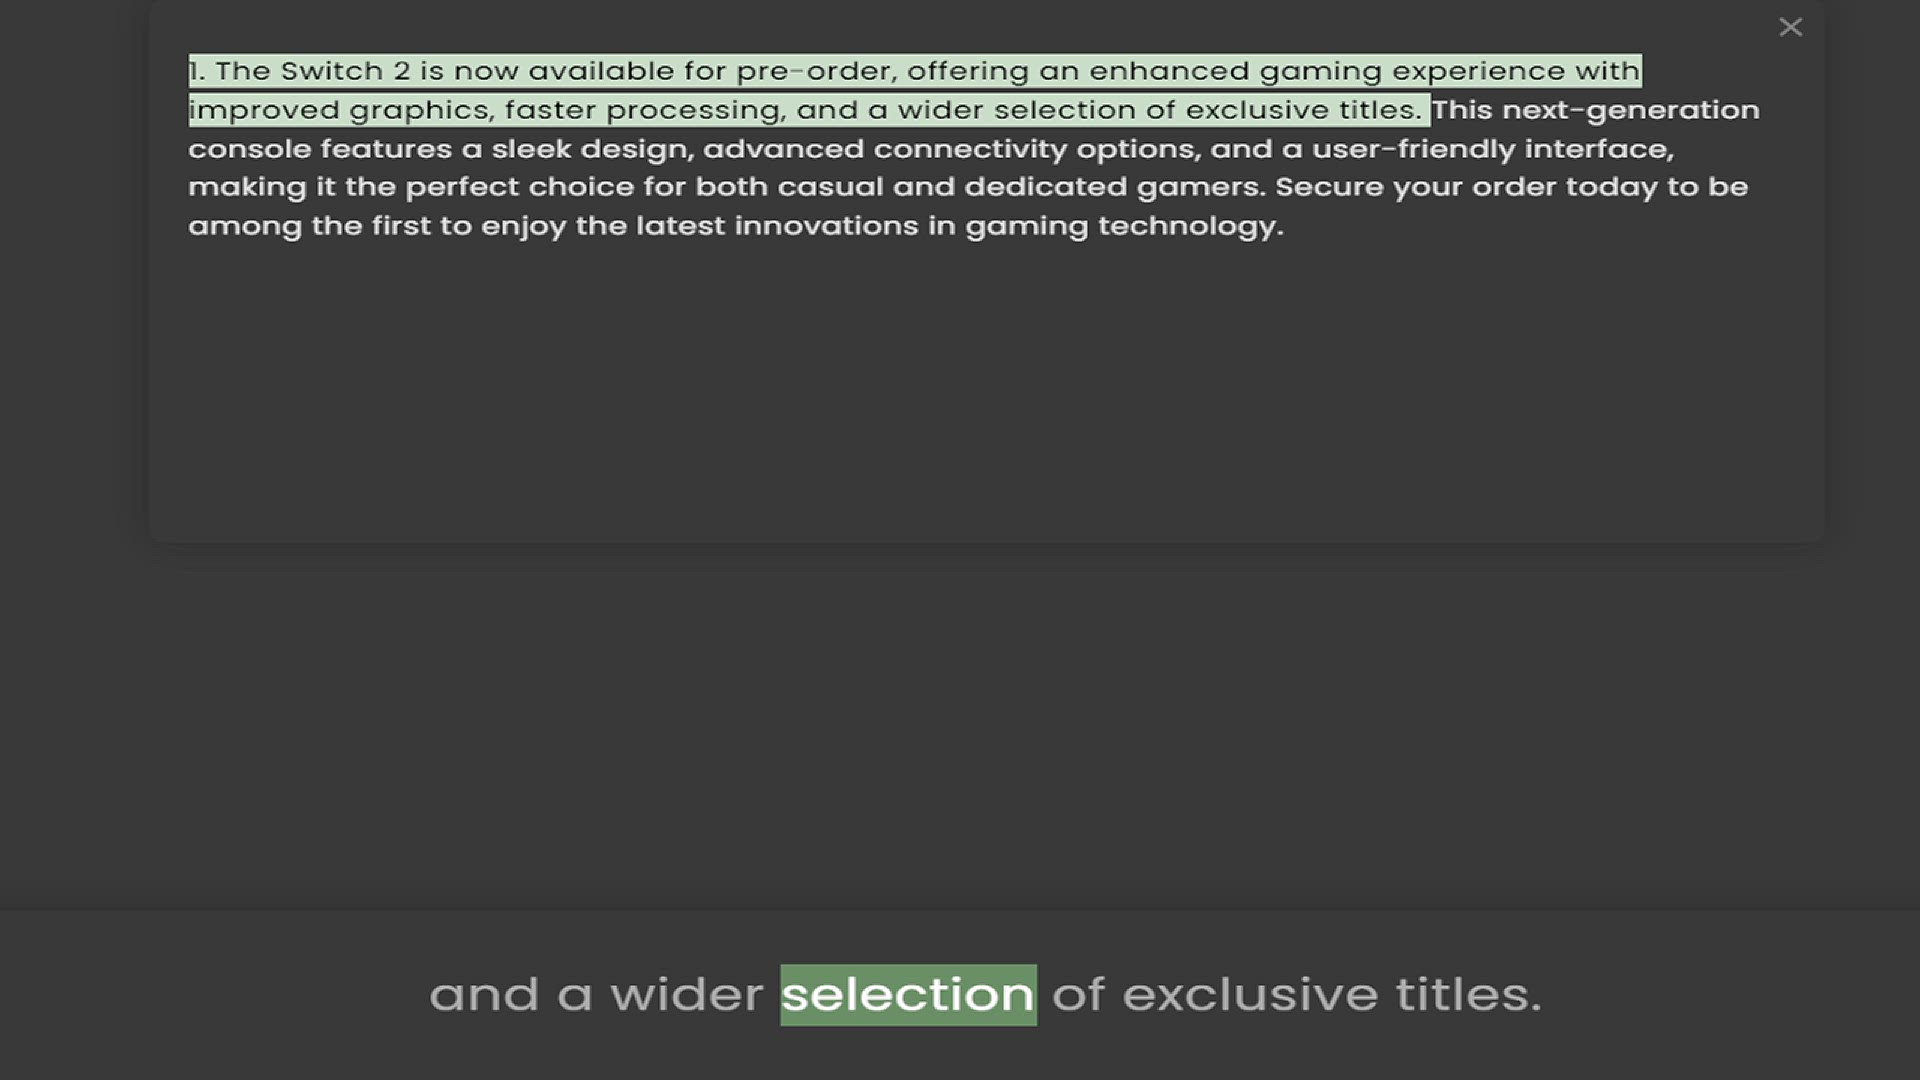The width and height of the screenshot is (1920, 1080).
Task: Close the reading panel with the X
Action: click(x=1790, y=27)
